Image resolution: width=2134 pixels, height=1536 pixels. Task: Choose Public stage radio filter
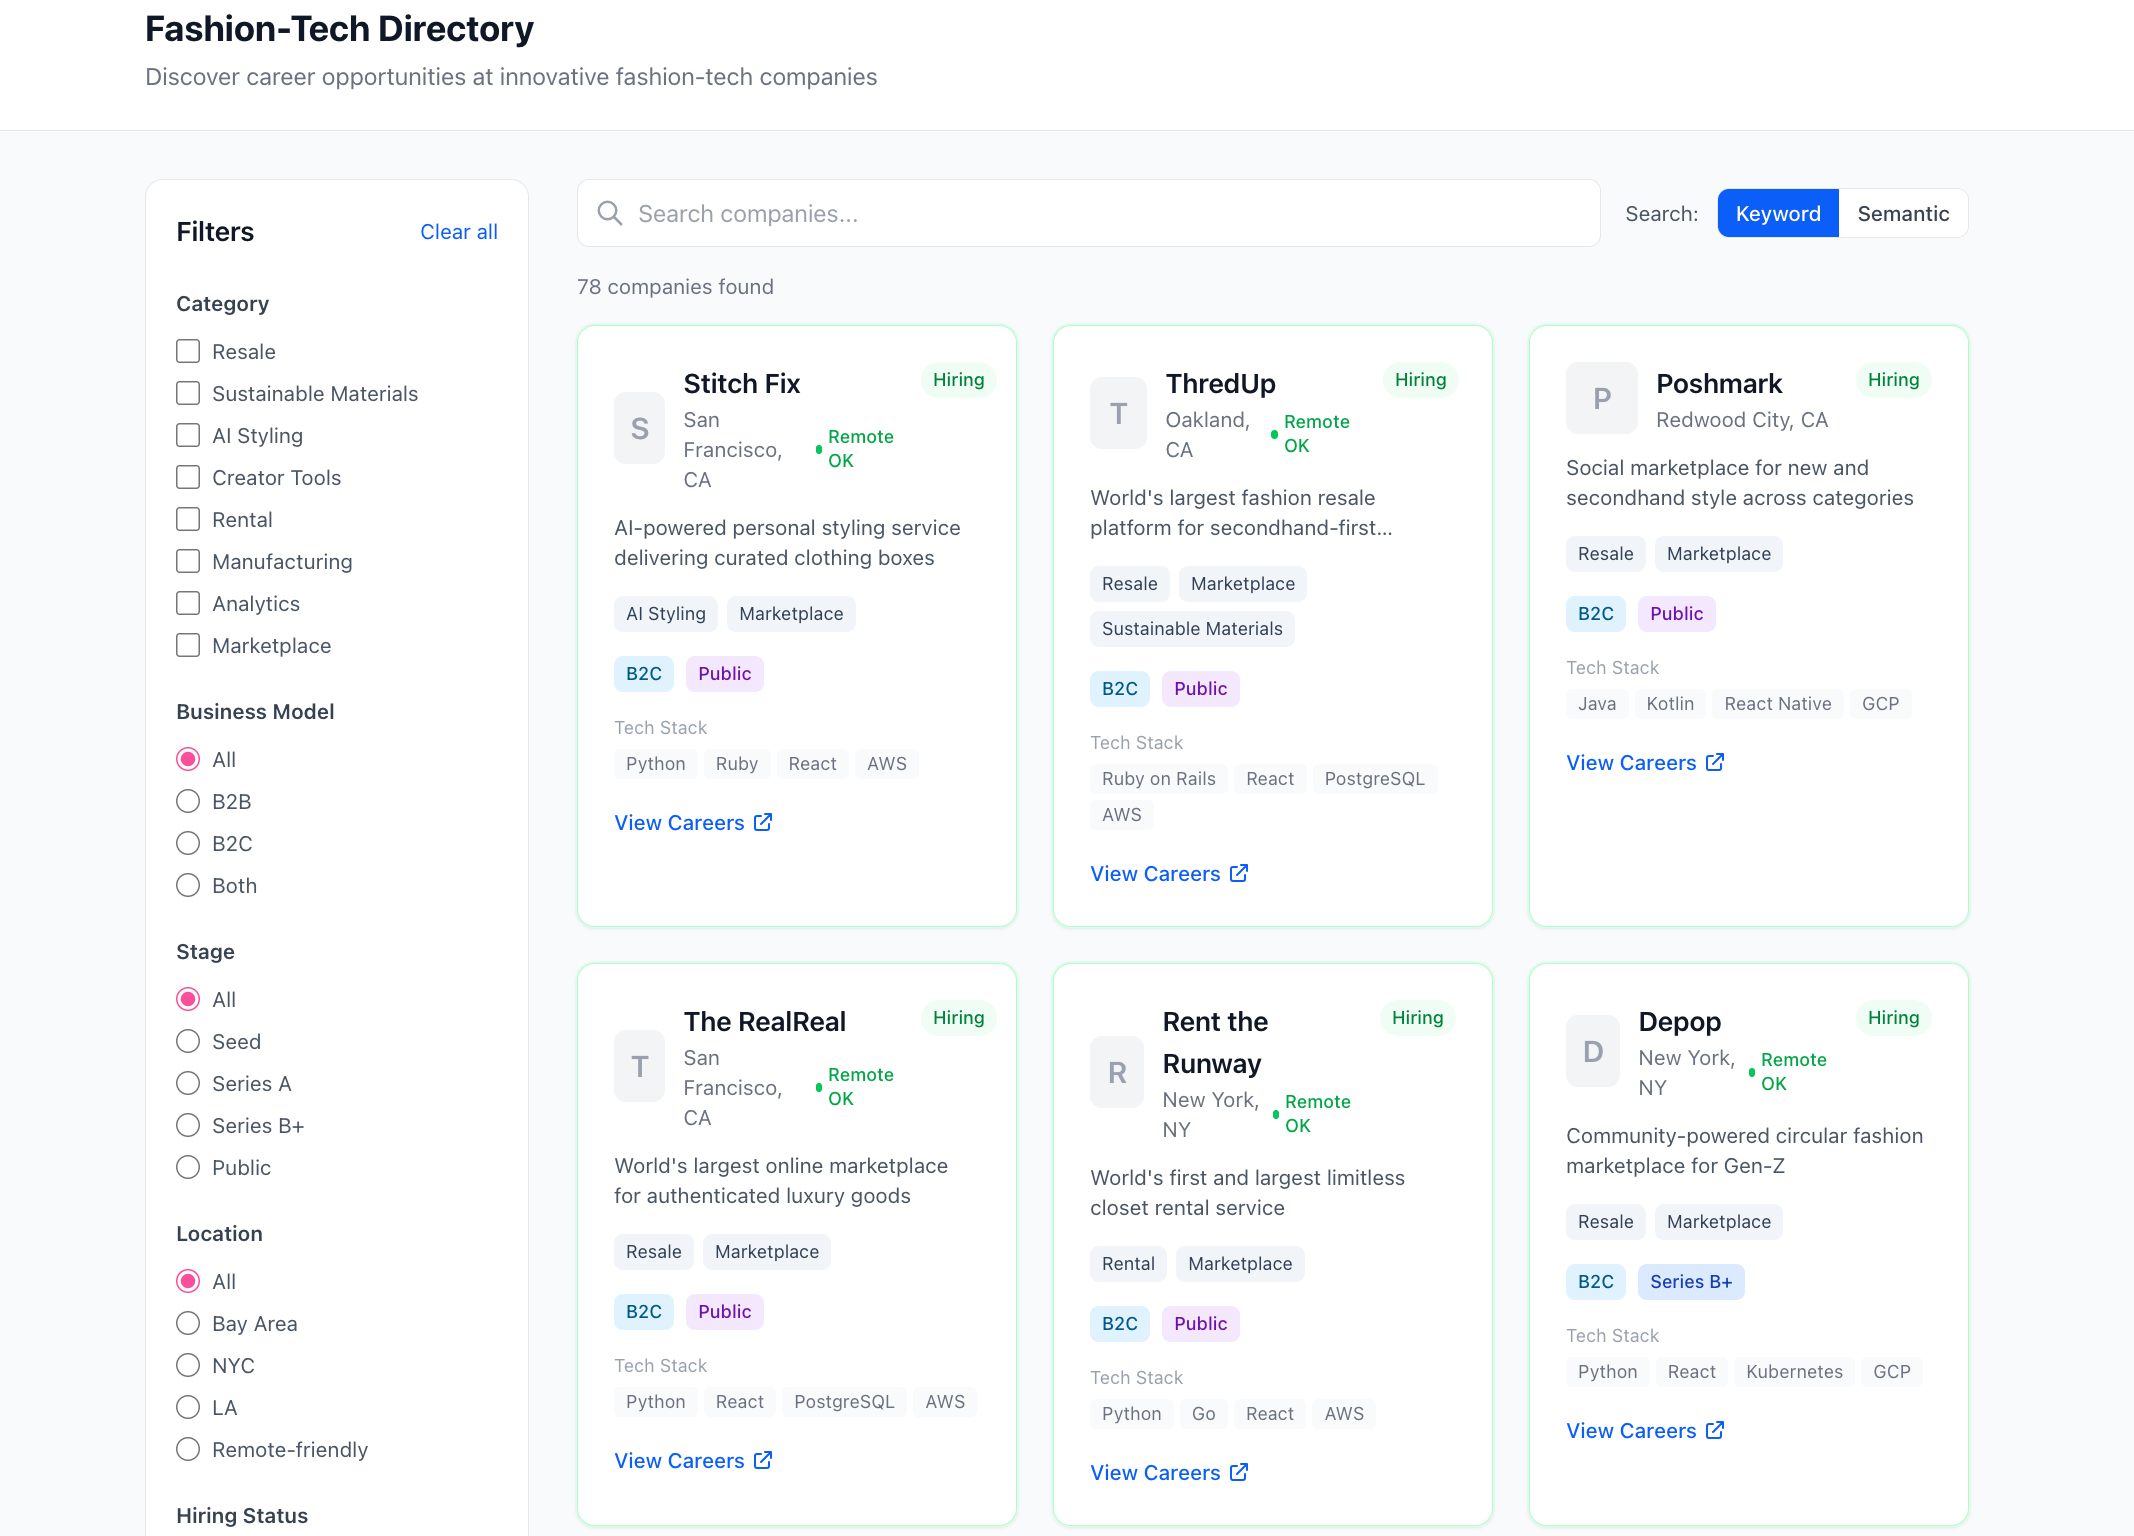click(x=188, y=1167)
